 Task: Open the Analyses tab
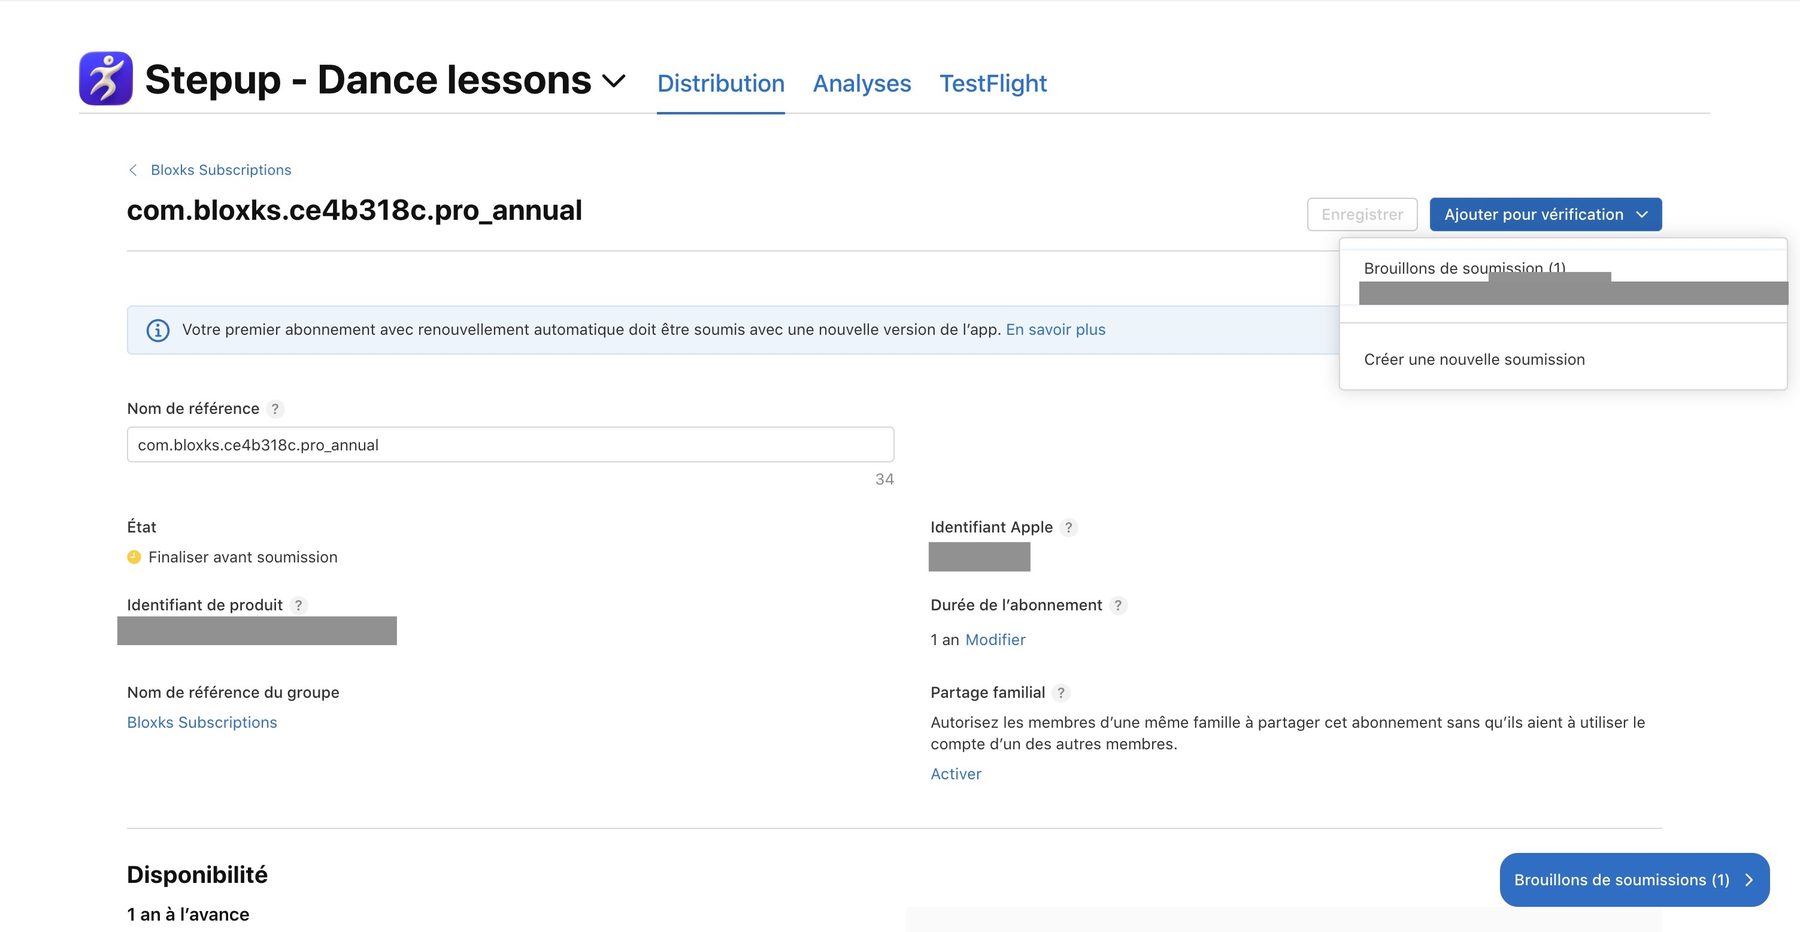pyautogui.click(x=862, y=83)
